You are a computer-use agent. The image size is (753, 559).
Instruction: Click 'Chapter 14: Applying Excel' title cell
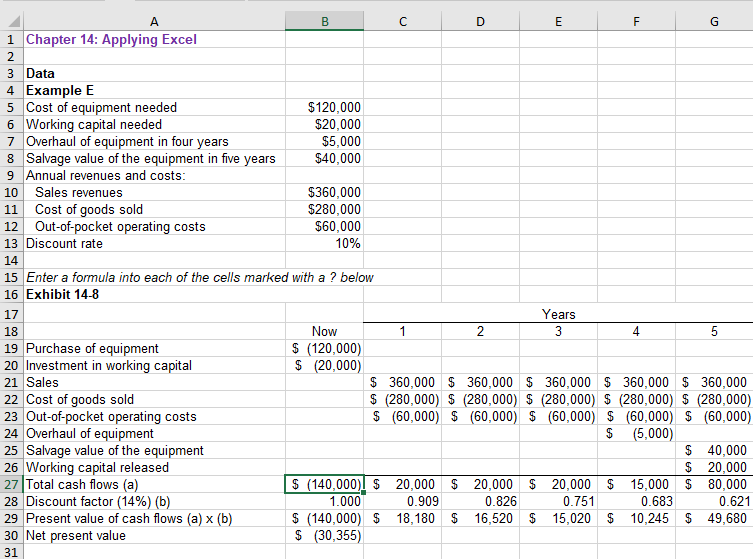pyautogui.click(x=154, y=39)
